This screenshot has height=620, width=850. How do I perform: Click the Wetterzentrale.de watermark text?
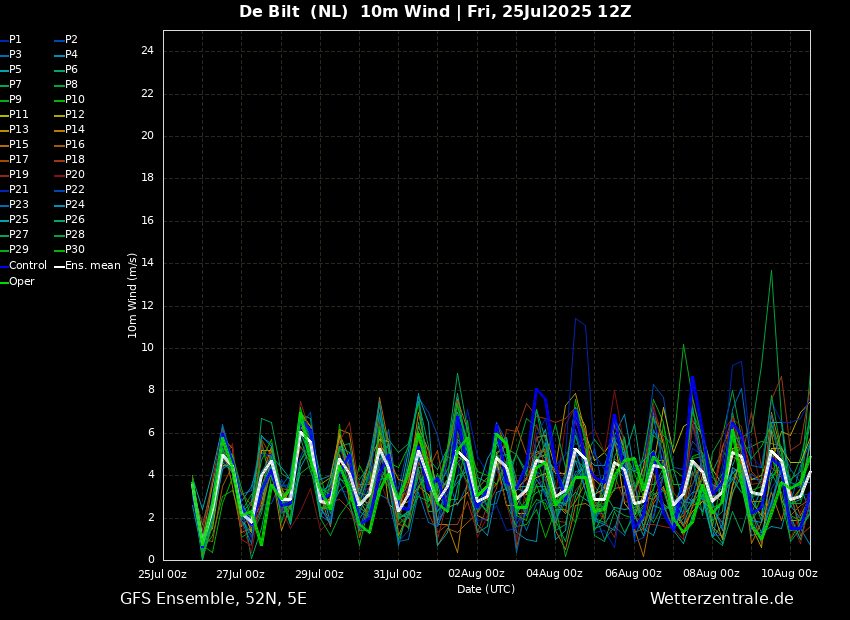click(x=721, y=599)
